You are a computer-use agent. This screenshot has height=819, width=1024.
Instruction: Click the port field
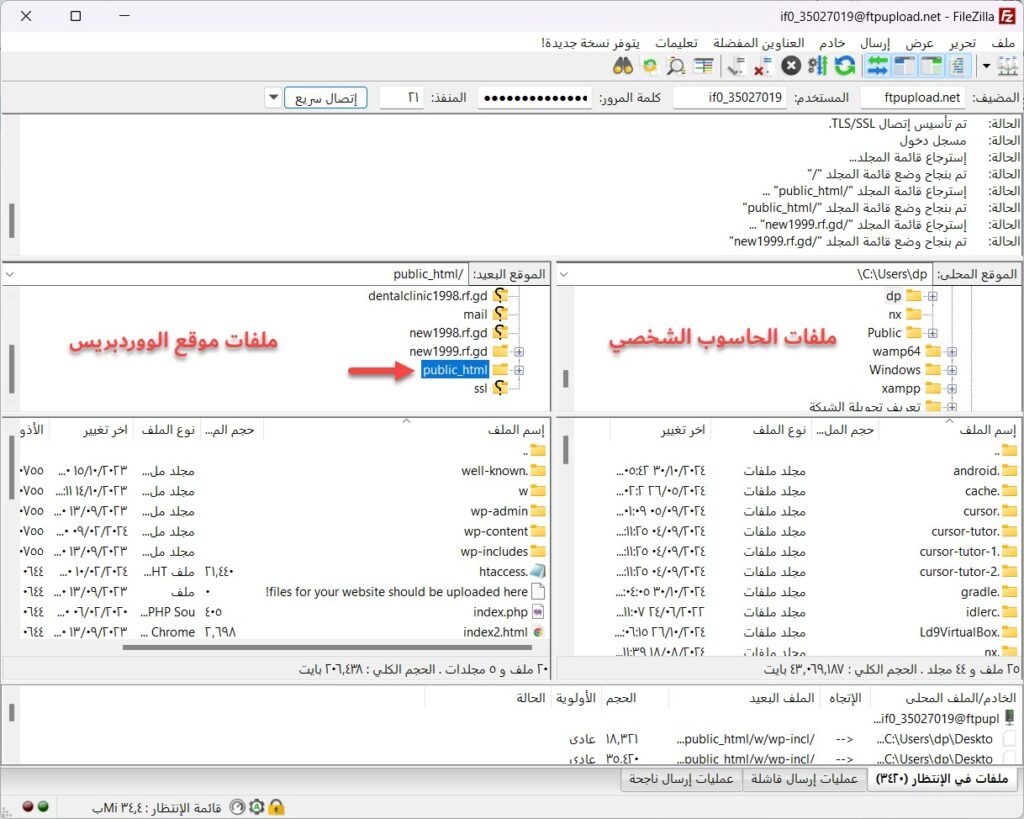[x=401, y=98]
